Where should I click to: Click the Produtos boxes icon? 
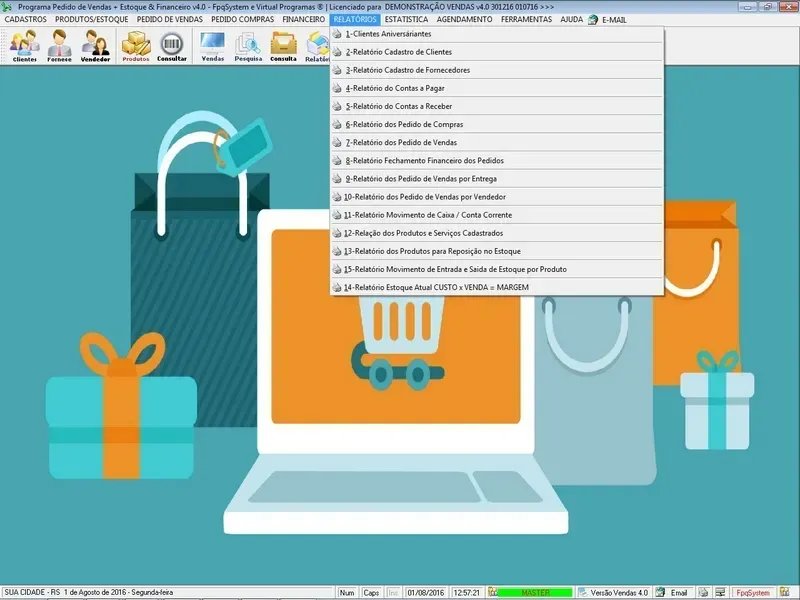[x=136, y=46]
